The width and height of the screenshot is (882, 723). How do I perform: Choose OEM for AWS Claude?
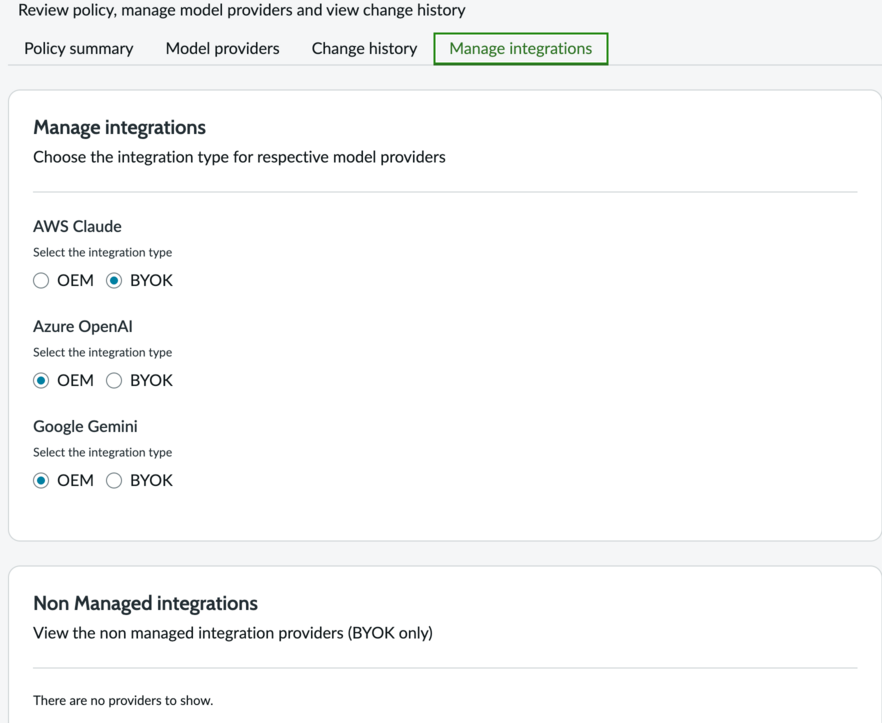41,280
